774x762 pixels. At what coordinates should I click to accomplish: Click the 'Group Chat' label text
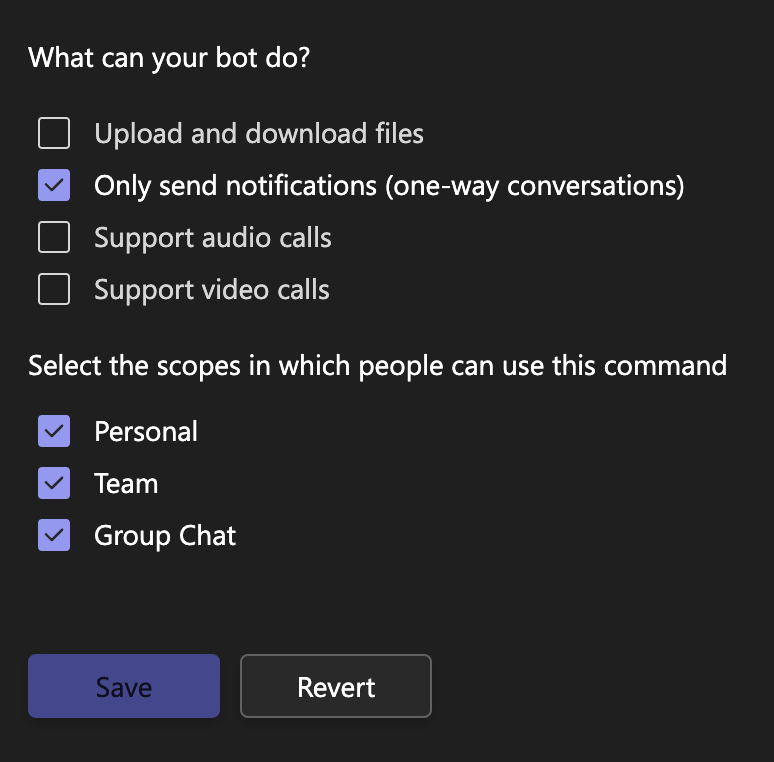(x=165, y=536)
